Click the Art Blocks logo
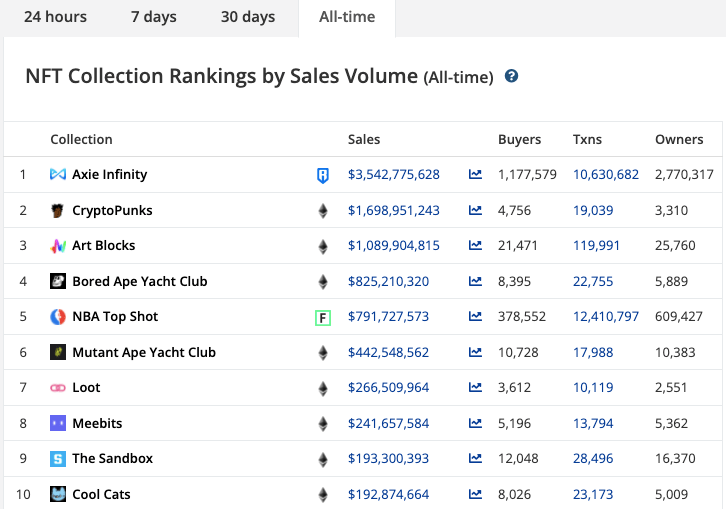 pos(58,245)
